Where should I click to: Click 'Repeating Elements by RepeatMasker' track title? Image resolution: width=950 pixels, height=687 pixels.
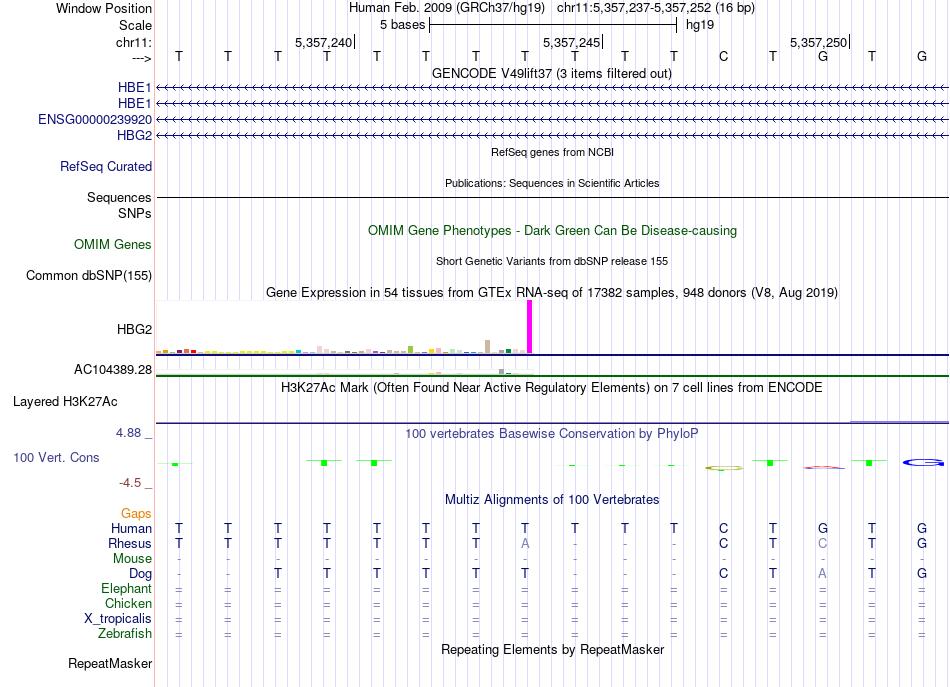click(553, 649)
